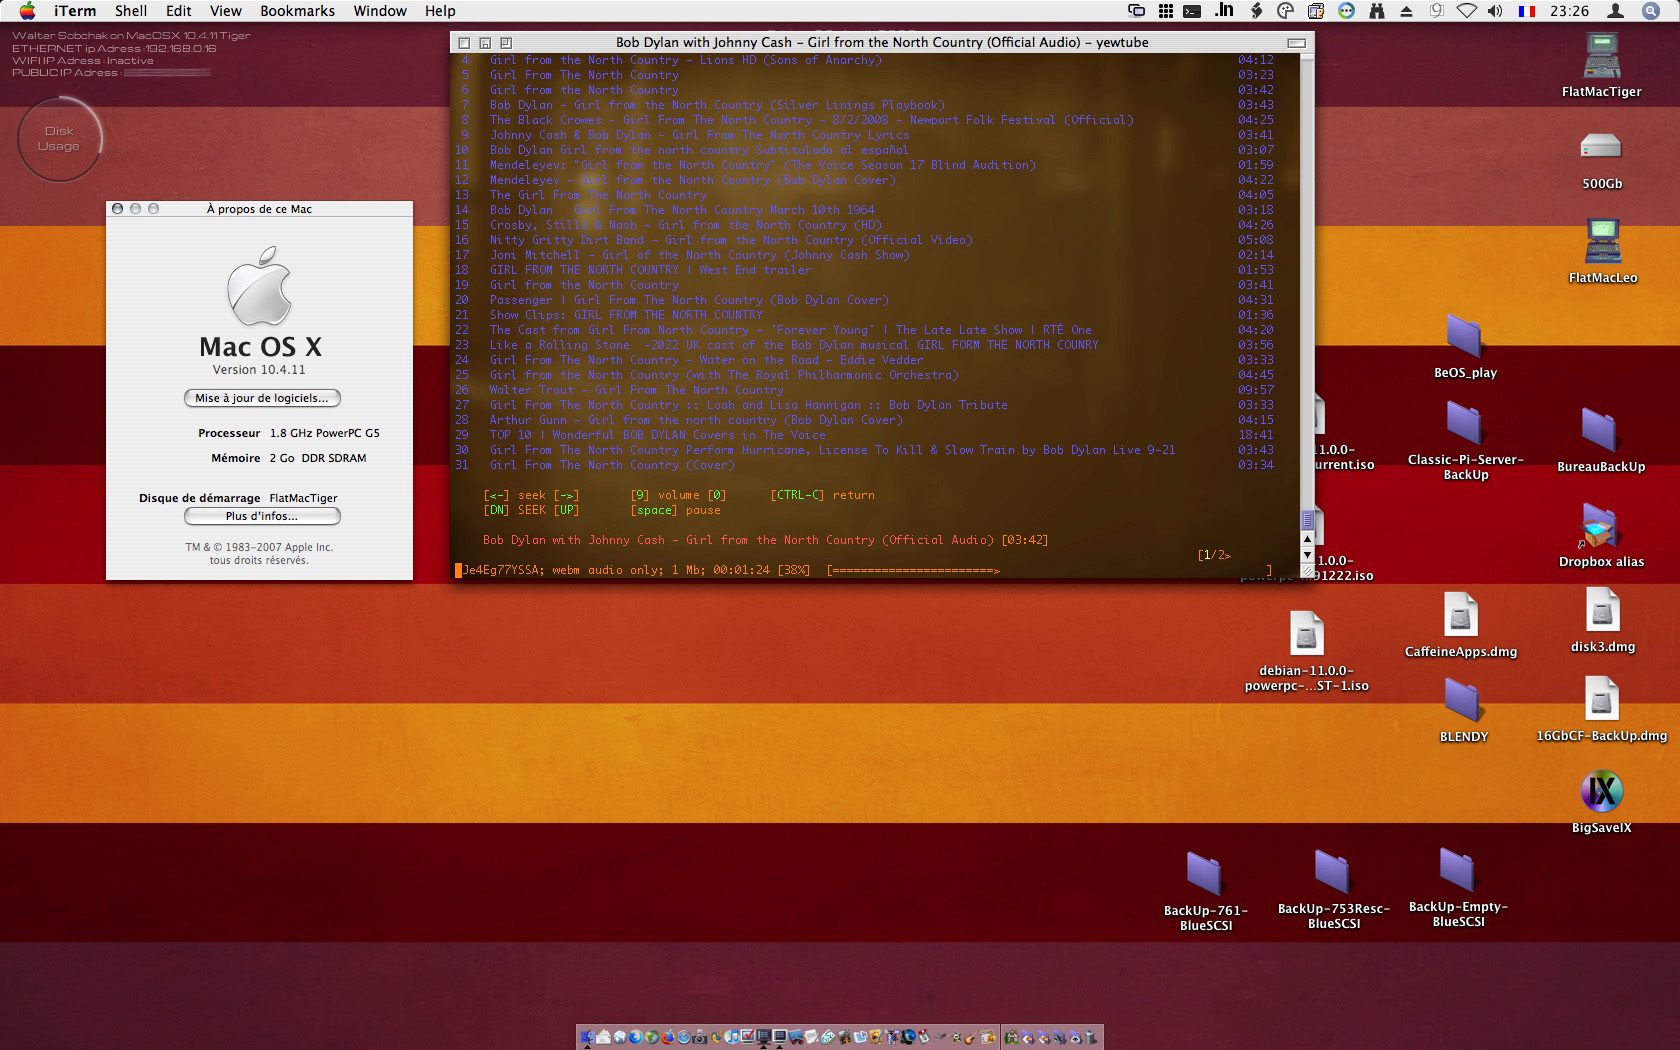Click the terminal prompt menu bar icon
The width and height of the screenshot is (1680, 1050).
coord(1192,11)
